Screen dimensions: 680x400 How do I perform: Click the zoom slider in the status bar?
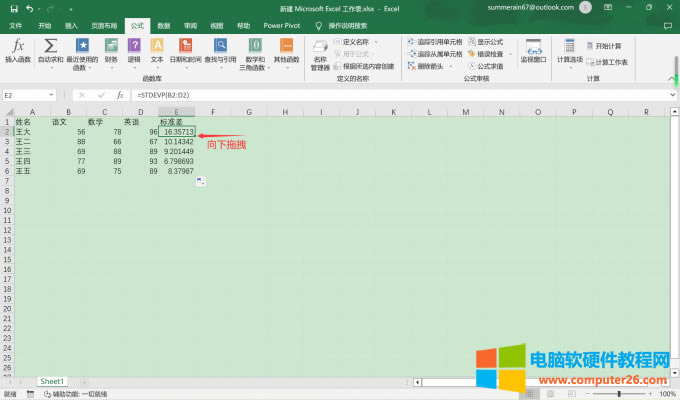pyautogui.click(x=620, y=394)
